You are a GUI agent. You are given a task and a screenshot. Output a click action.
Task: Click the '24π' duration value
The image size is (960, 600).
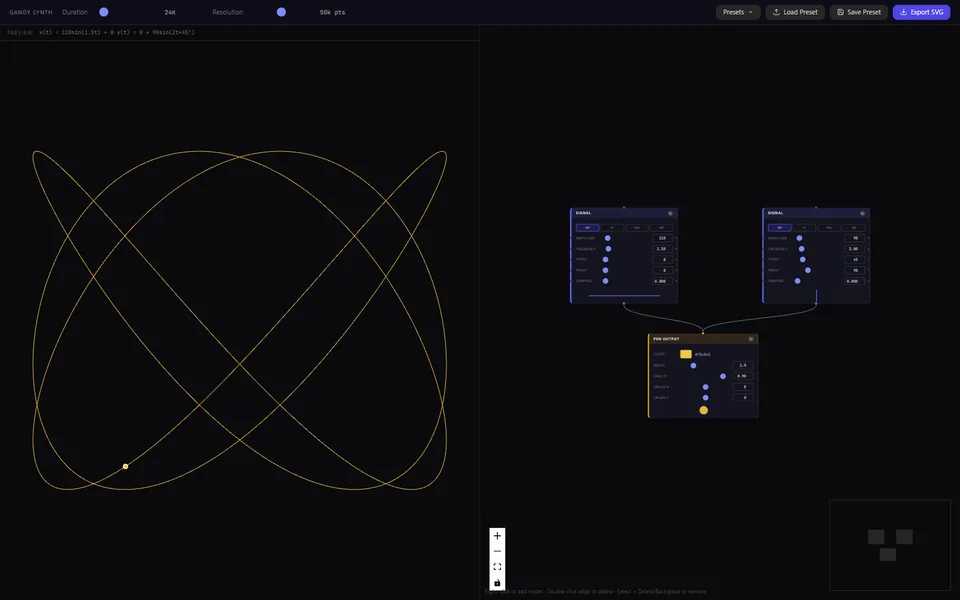click(x=170, y=12)
